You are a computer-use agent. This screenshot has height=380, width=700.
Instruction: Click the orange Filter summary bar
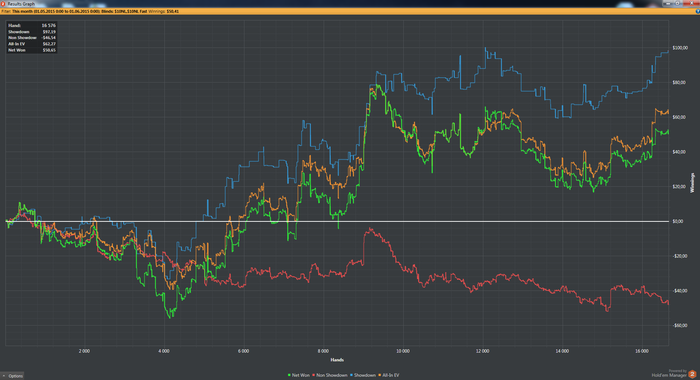(347, 11)
